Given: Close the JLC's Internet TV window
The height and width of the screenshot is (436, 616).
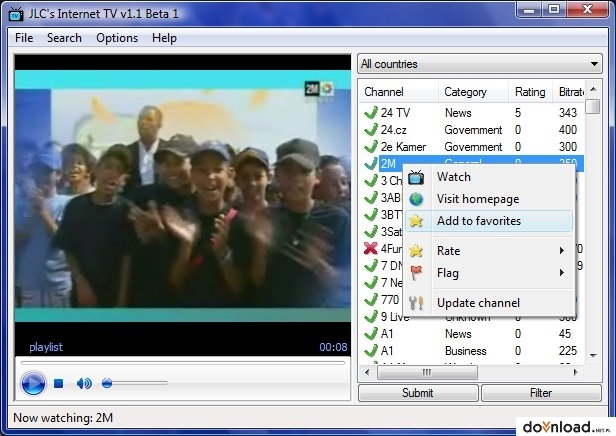Looking at the screenshot, I should pyautogui.click(x=587, y=10).
